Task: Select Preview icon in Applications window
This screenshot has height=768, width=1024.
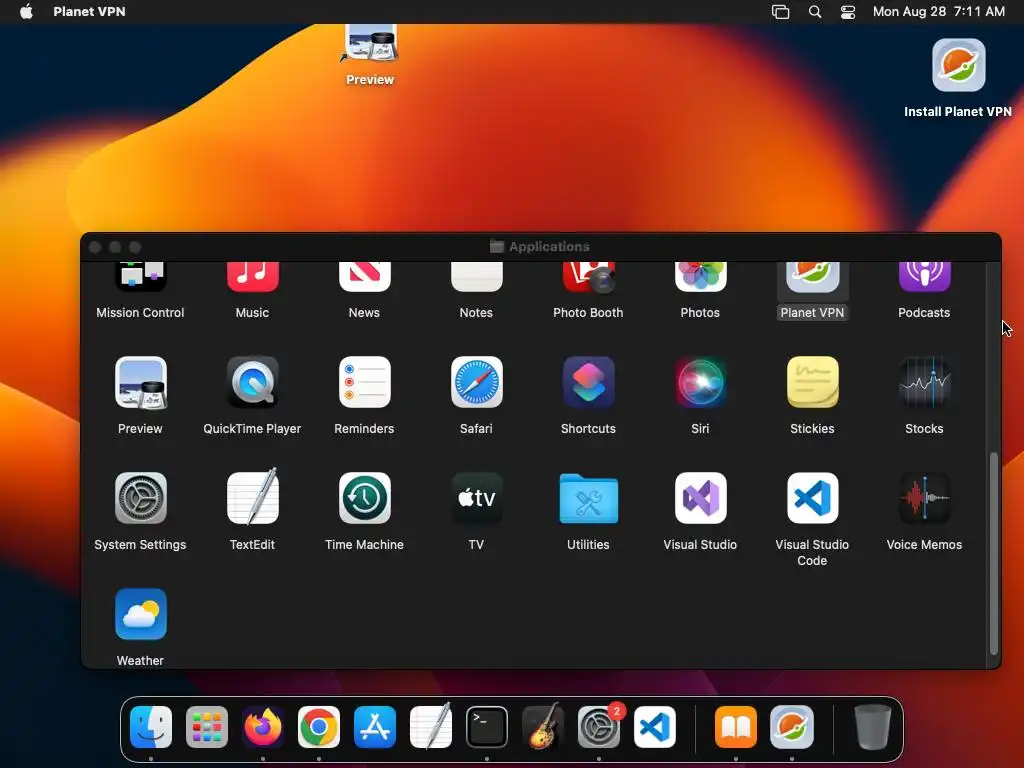Action: [140, 383]
